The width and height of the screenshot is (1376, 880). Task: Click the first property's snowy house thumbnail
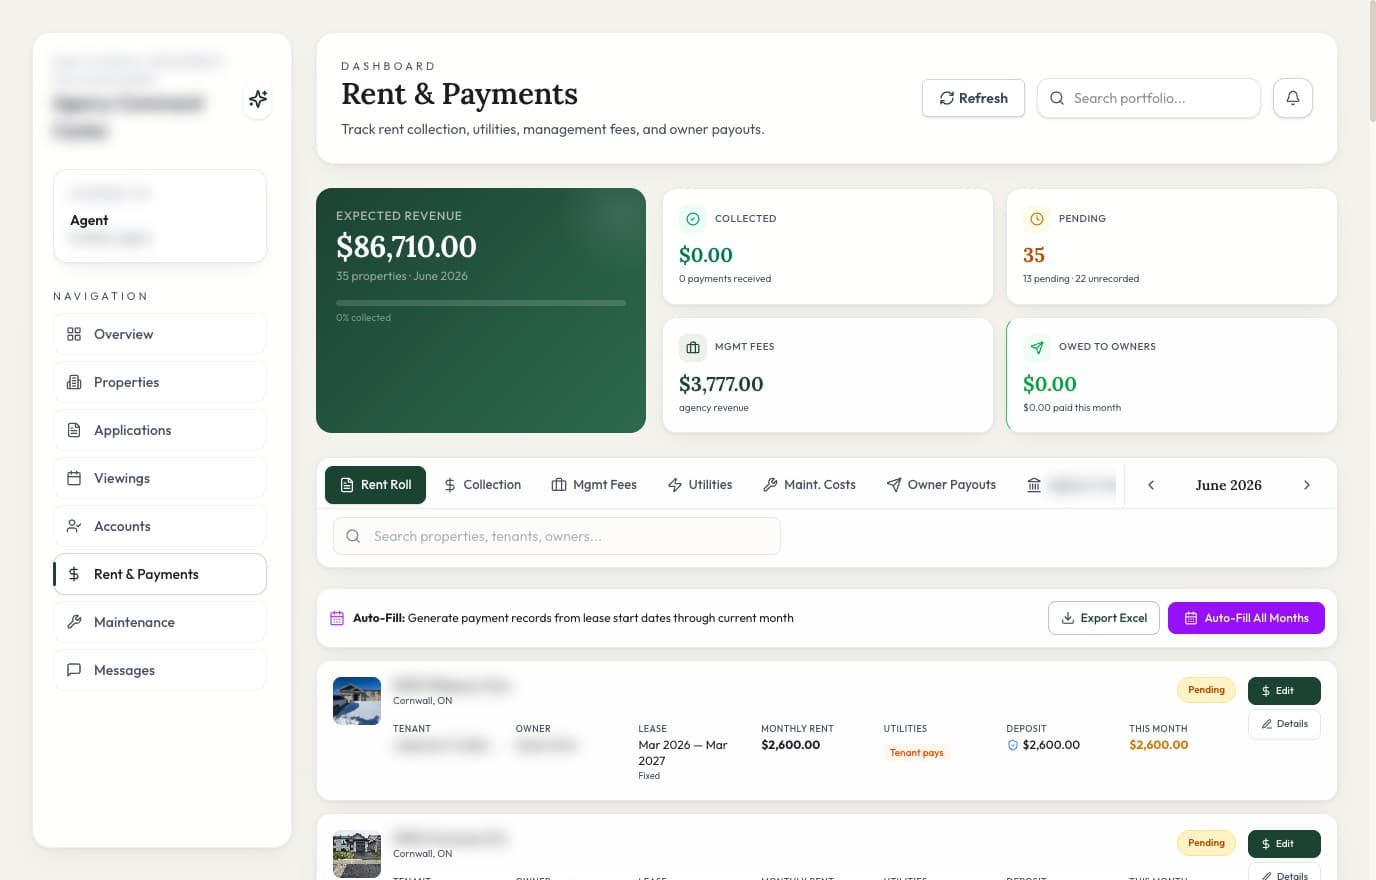click(x=357, y=701)
